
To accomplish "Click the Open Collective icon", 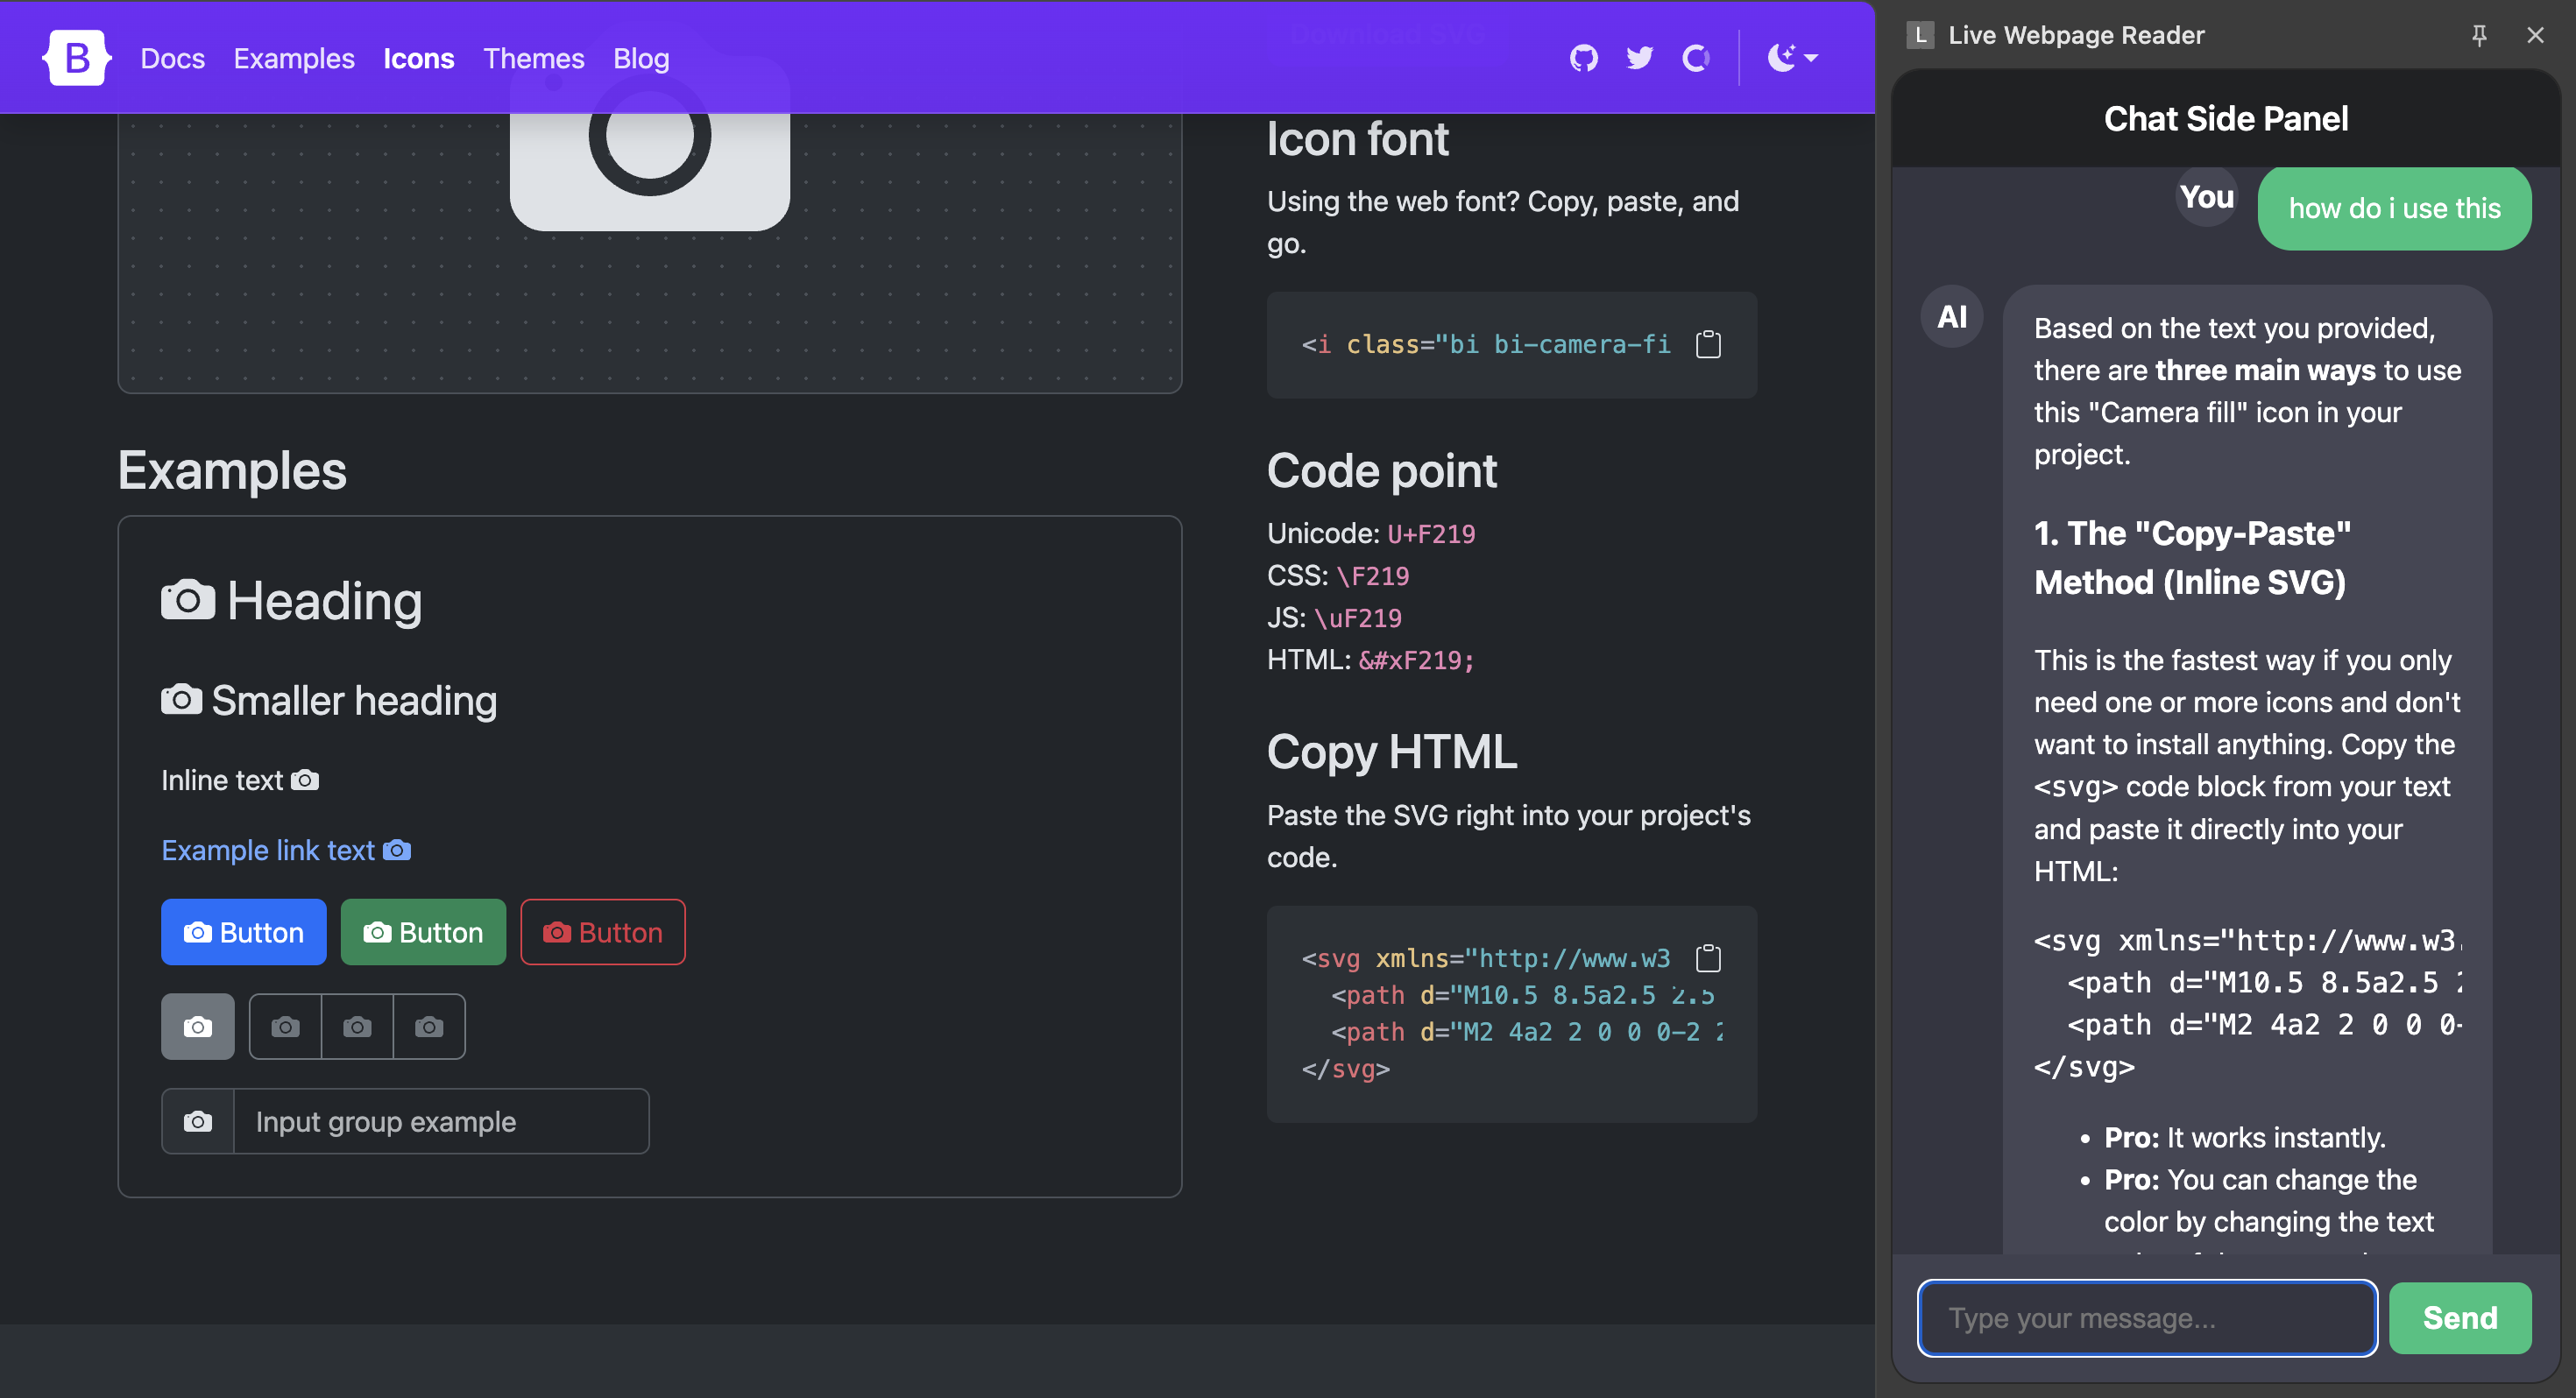I will coord(1696,58).
